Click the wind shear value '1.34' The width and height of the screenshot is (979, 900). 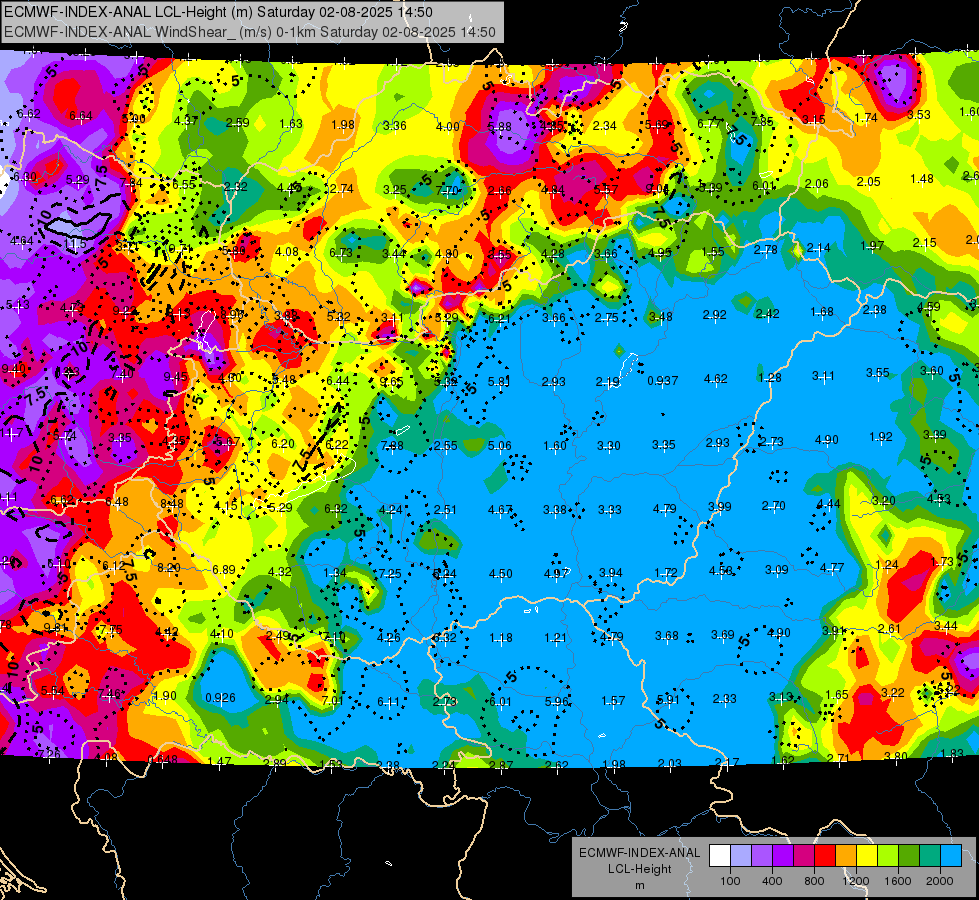(x=335, y=573)
